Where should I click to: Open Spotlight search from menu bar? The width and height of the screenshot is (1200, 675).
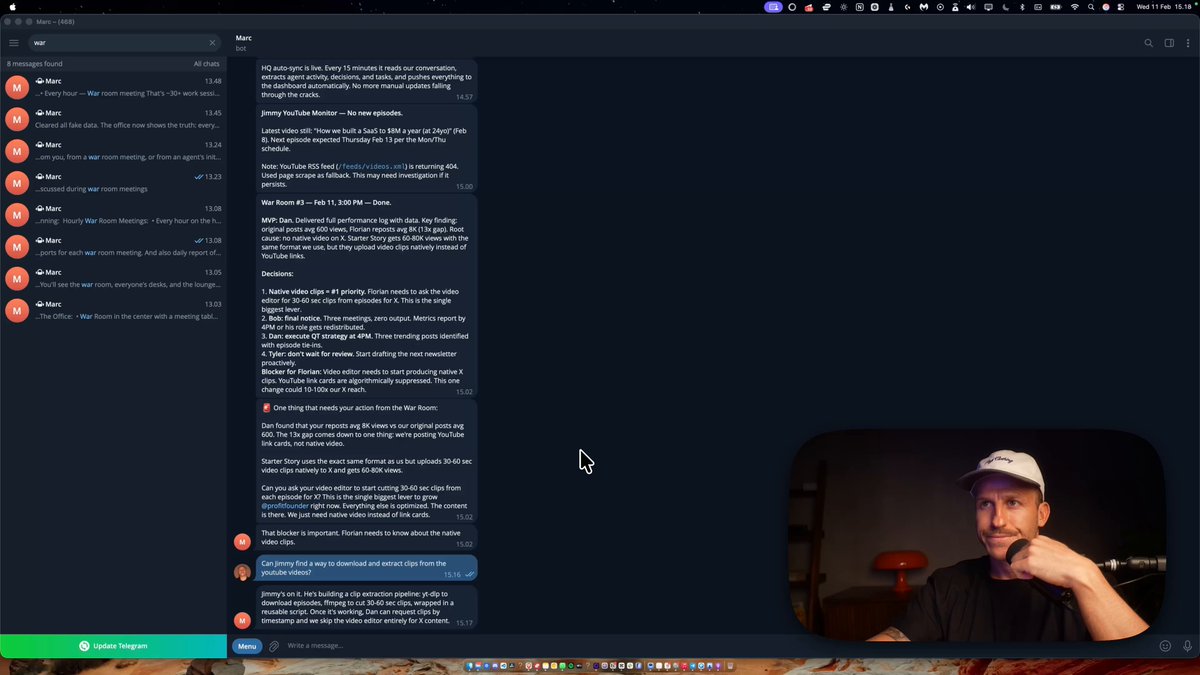coord(1091,6)
